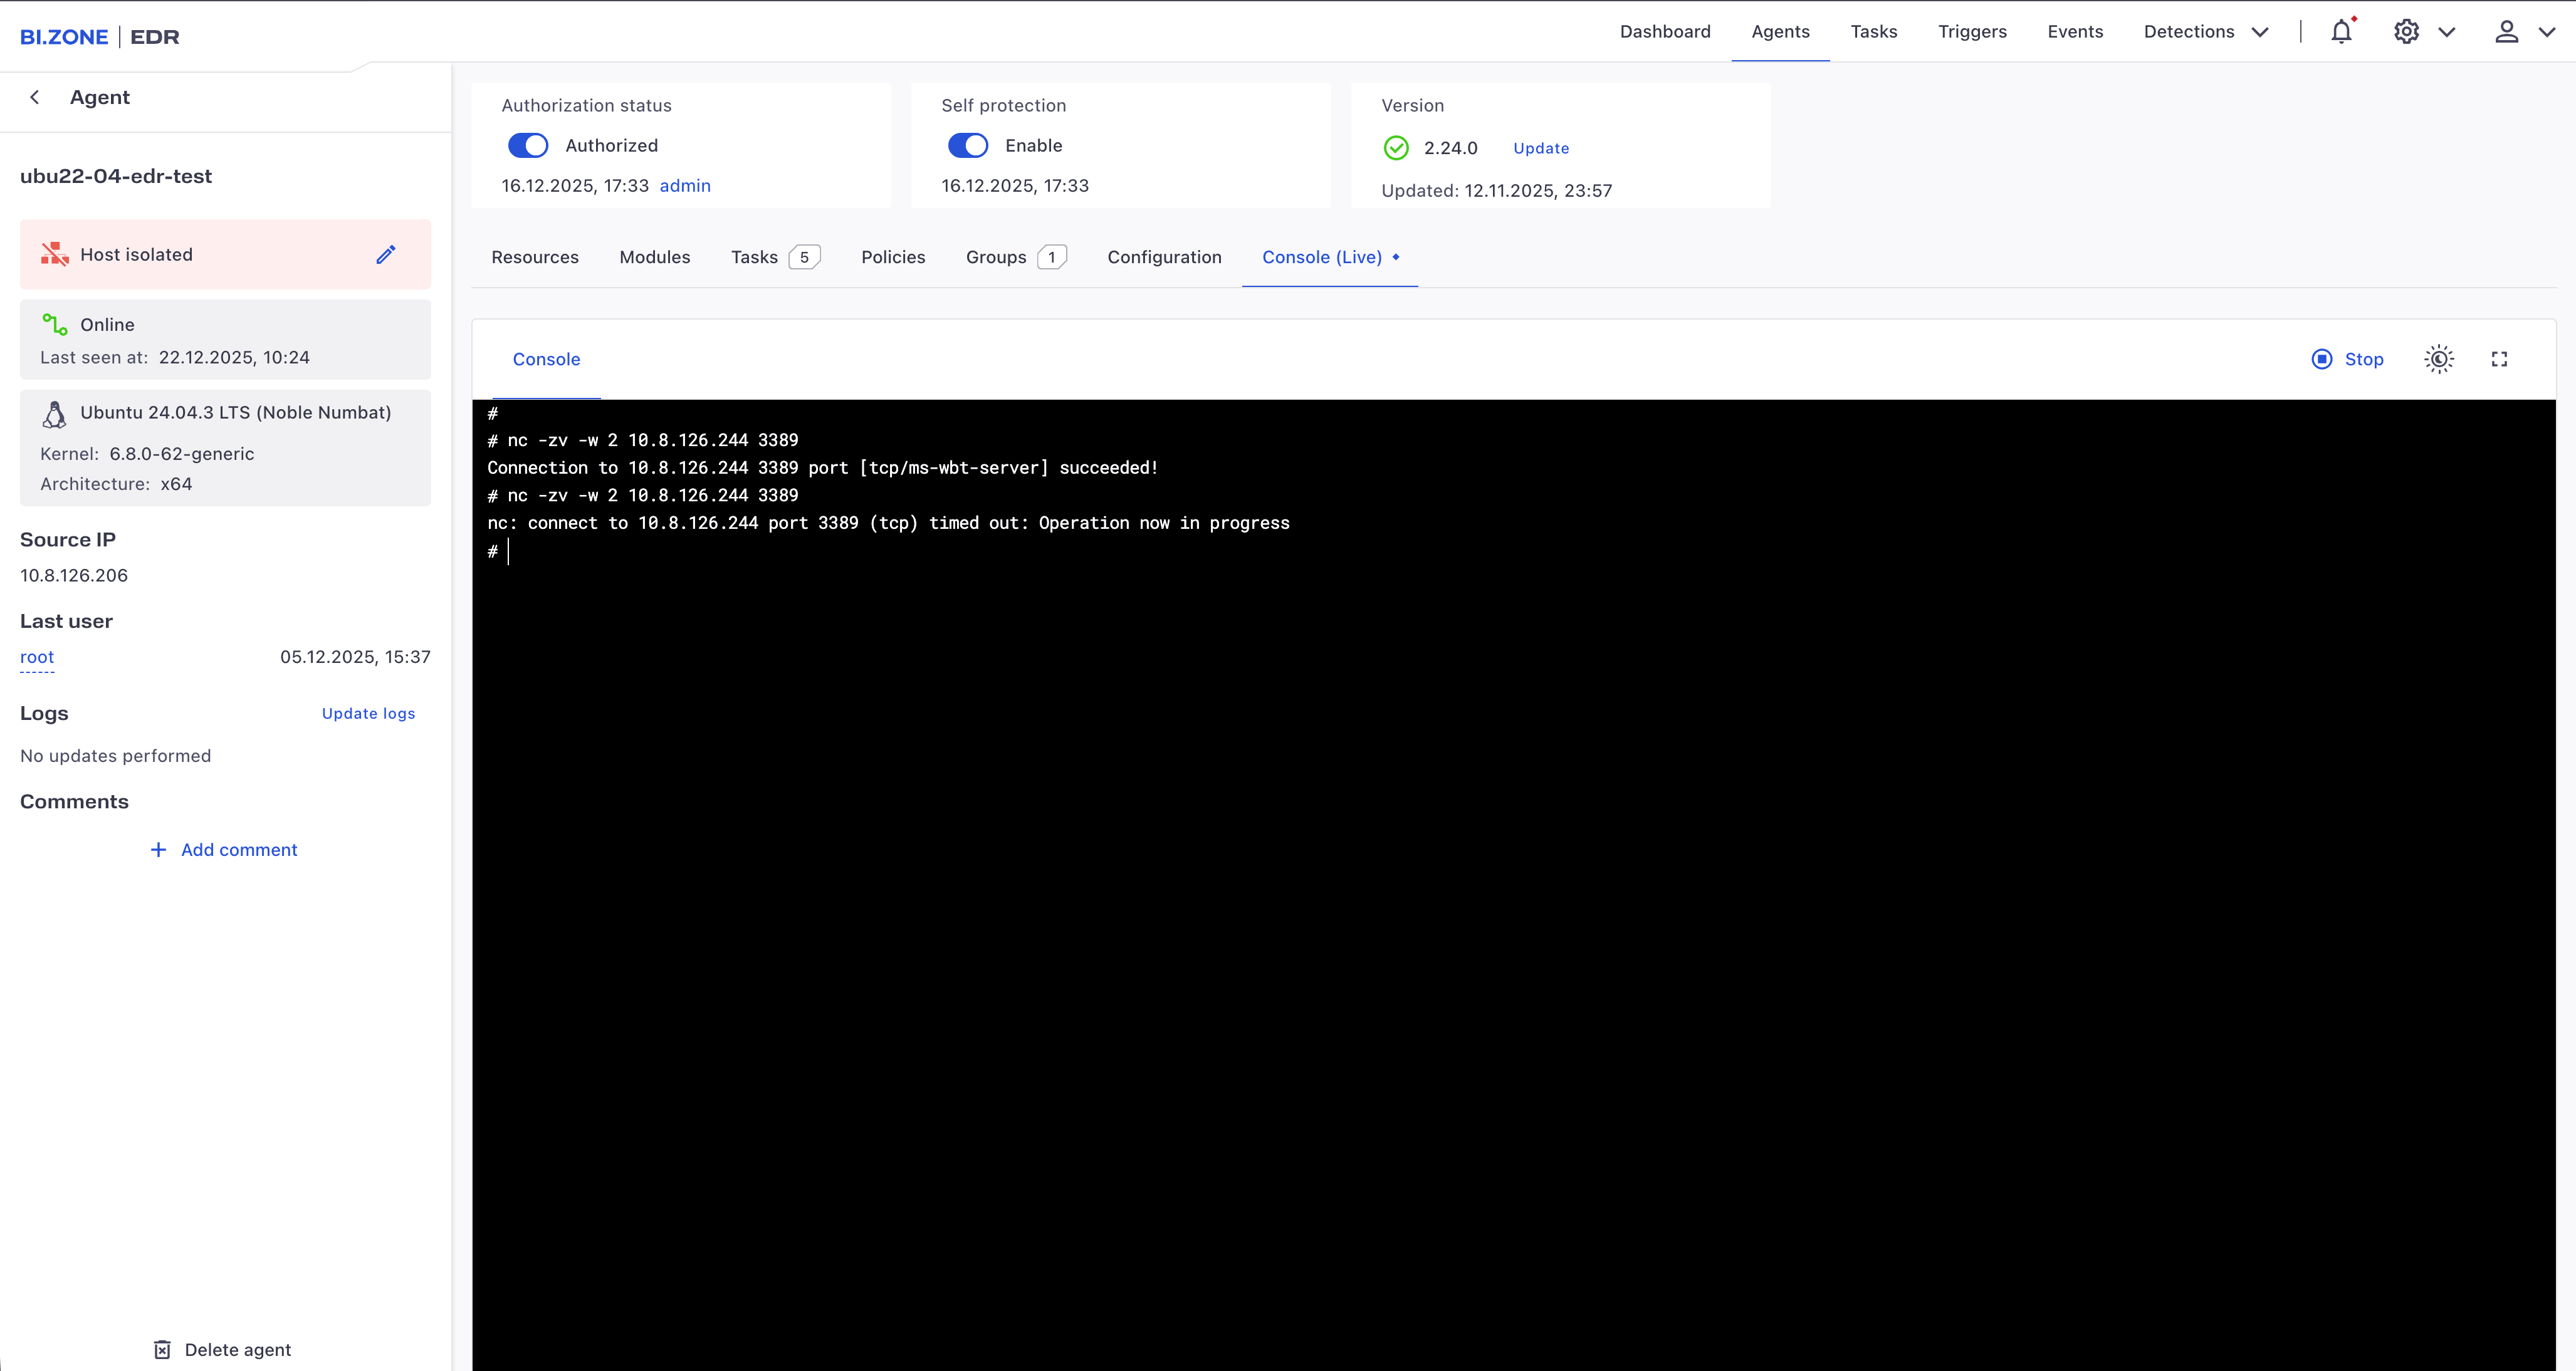The height and width of the screenshot is (1371, 2576).
Task: Edit the Host isolated status via pencil icon
Action: click(386, 254)
